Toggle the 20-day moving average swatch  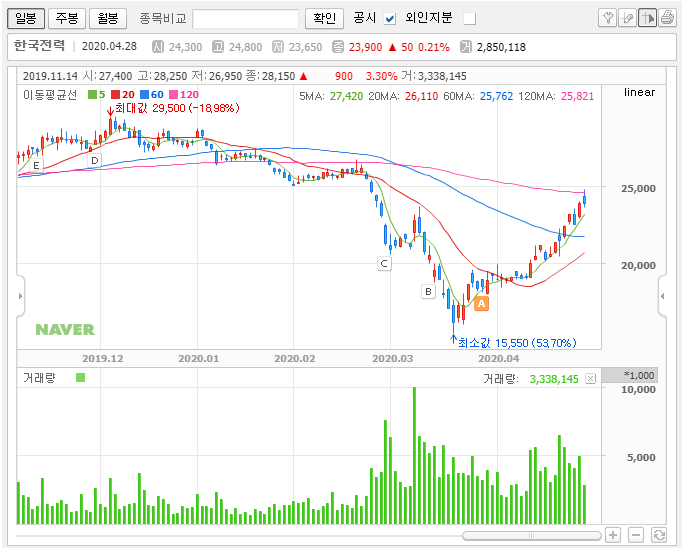tap(115, 94)
